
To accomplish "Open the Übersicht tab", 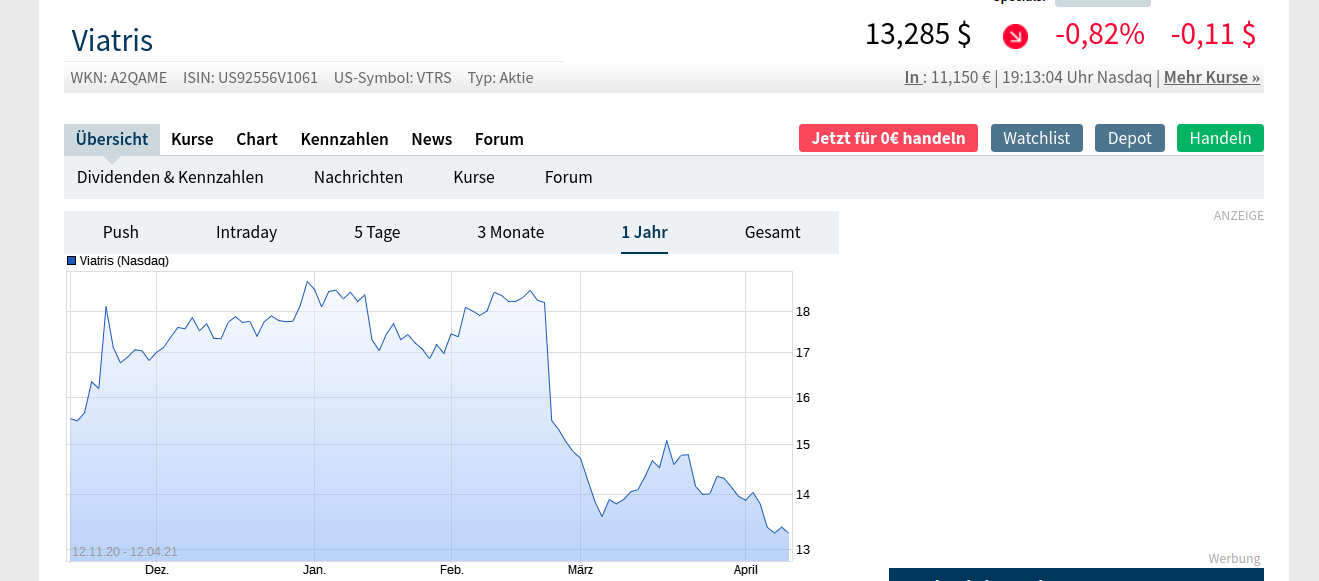I will tap(112, 139).
